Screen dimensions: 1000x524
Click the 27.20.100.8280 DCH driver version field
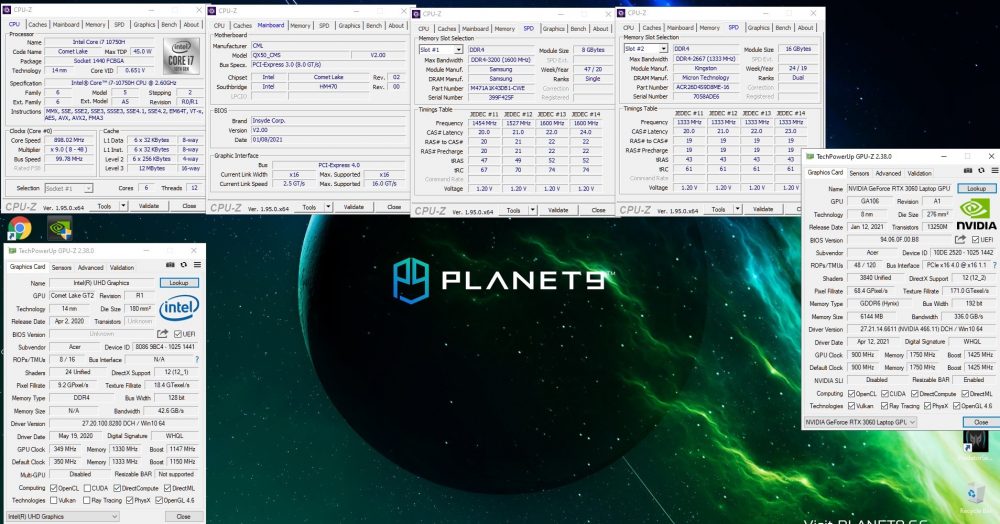(124, 423)
